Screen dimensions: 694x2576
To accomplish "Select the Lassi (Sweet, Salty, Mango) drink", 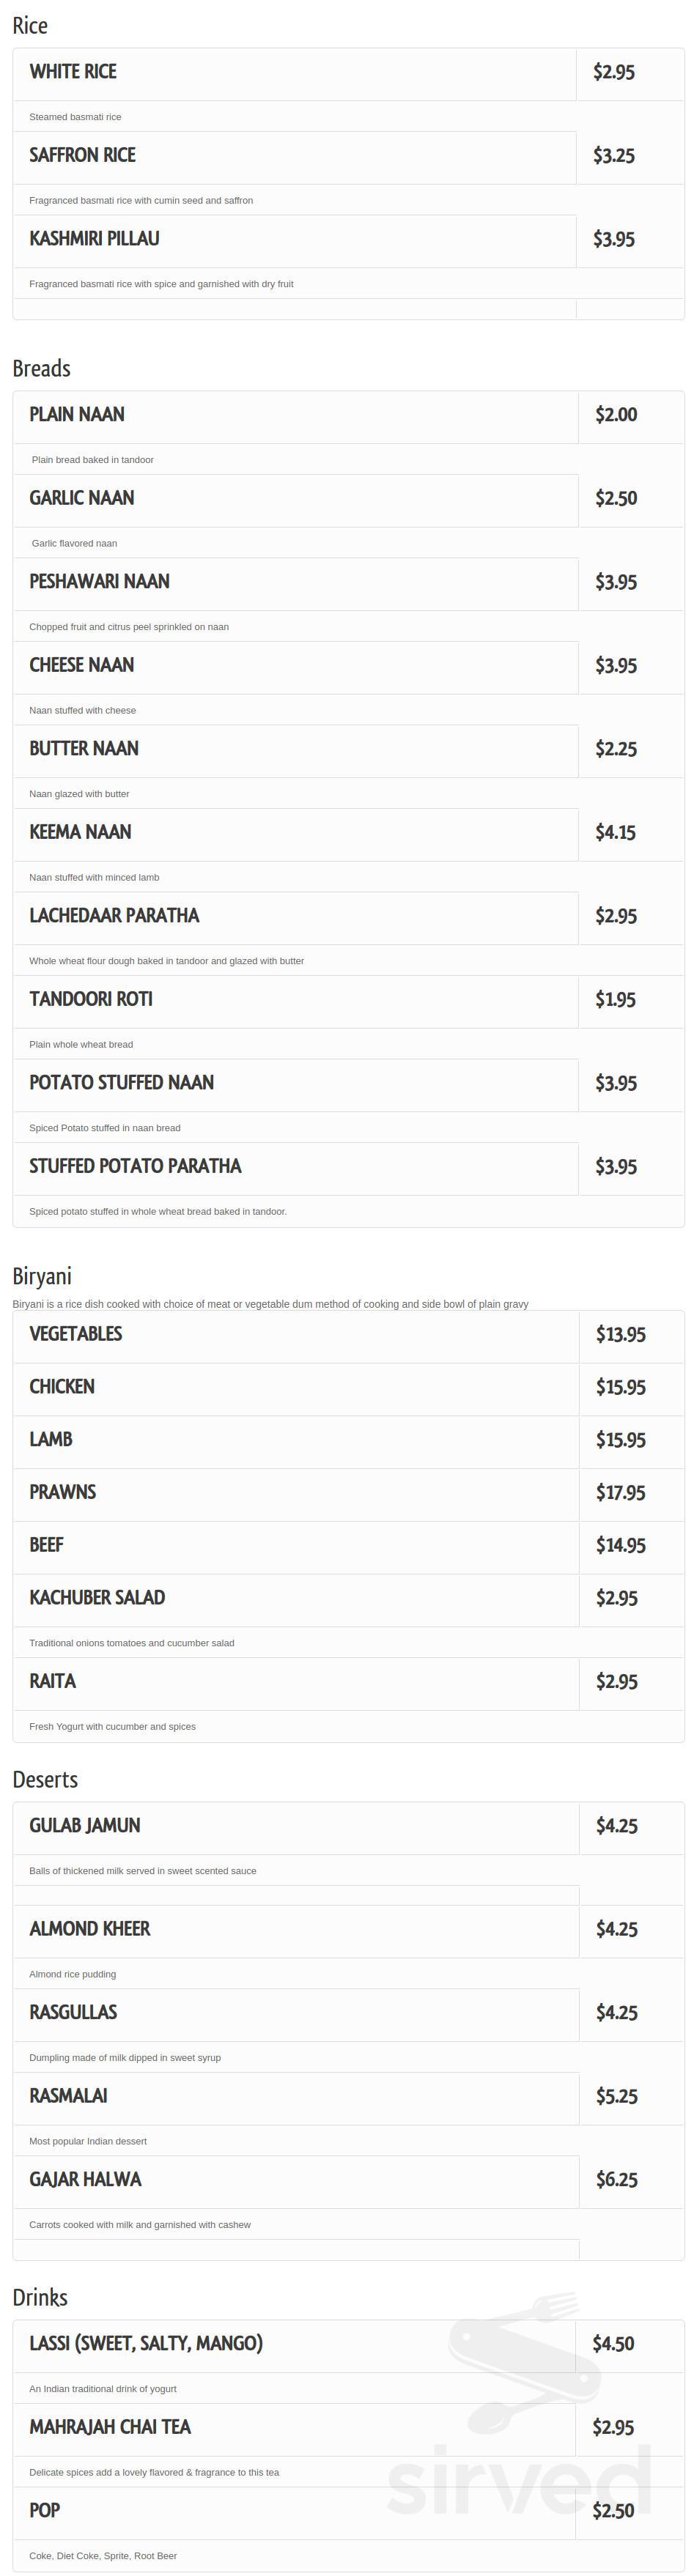I will 146,2343.
